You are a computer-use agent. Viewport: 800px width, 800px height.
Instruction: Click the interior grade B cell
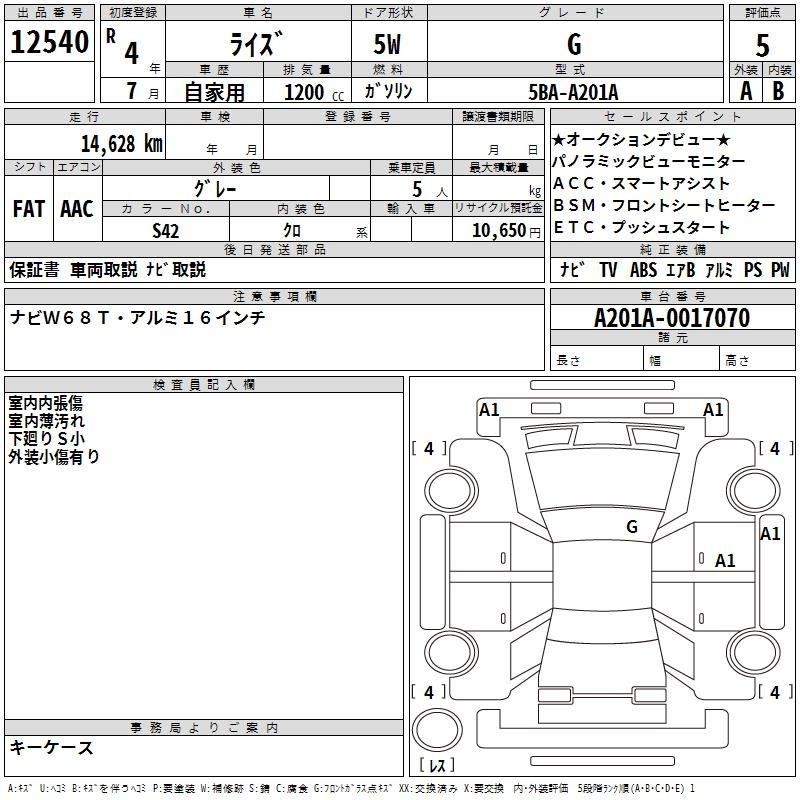779,91
